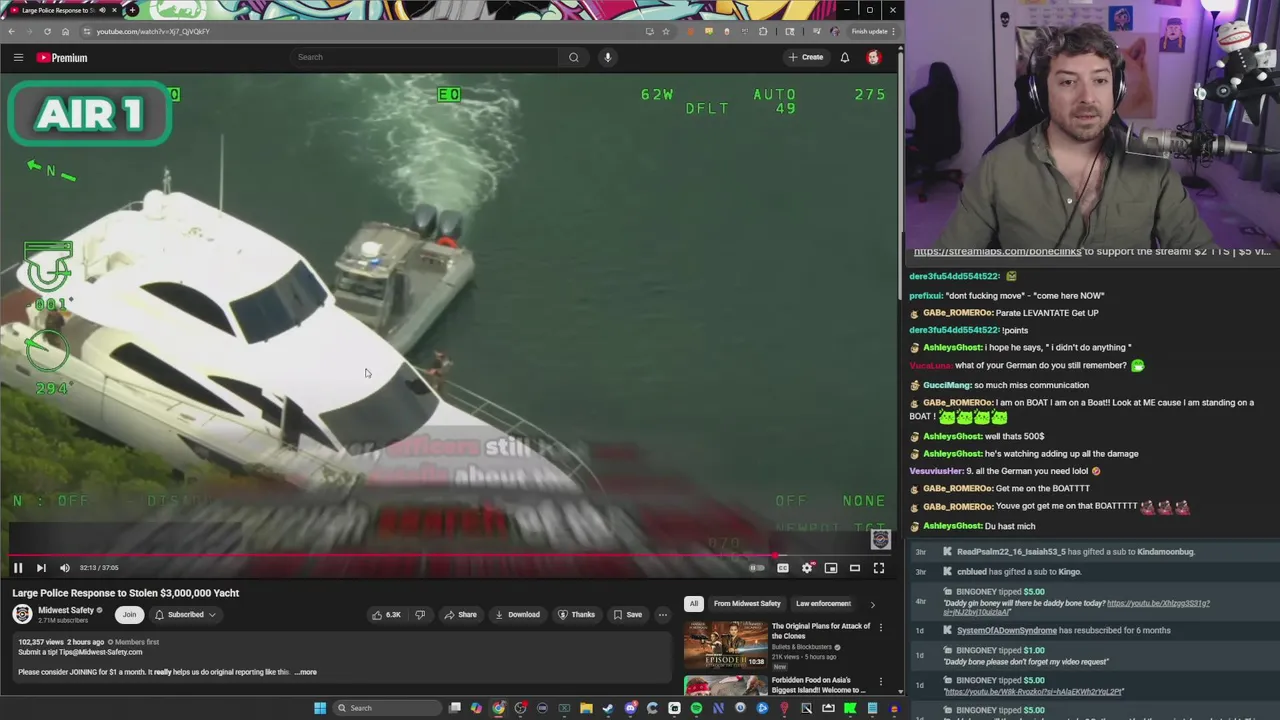Click the taskbar Search box
This screenshot has height=720, width=1280.
(385, 708)
